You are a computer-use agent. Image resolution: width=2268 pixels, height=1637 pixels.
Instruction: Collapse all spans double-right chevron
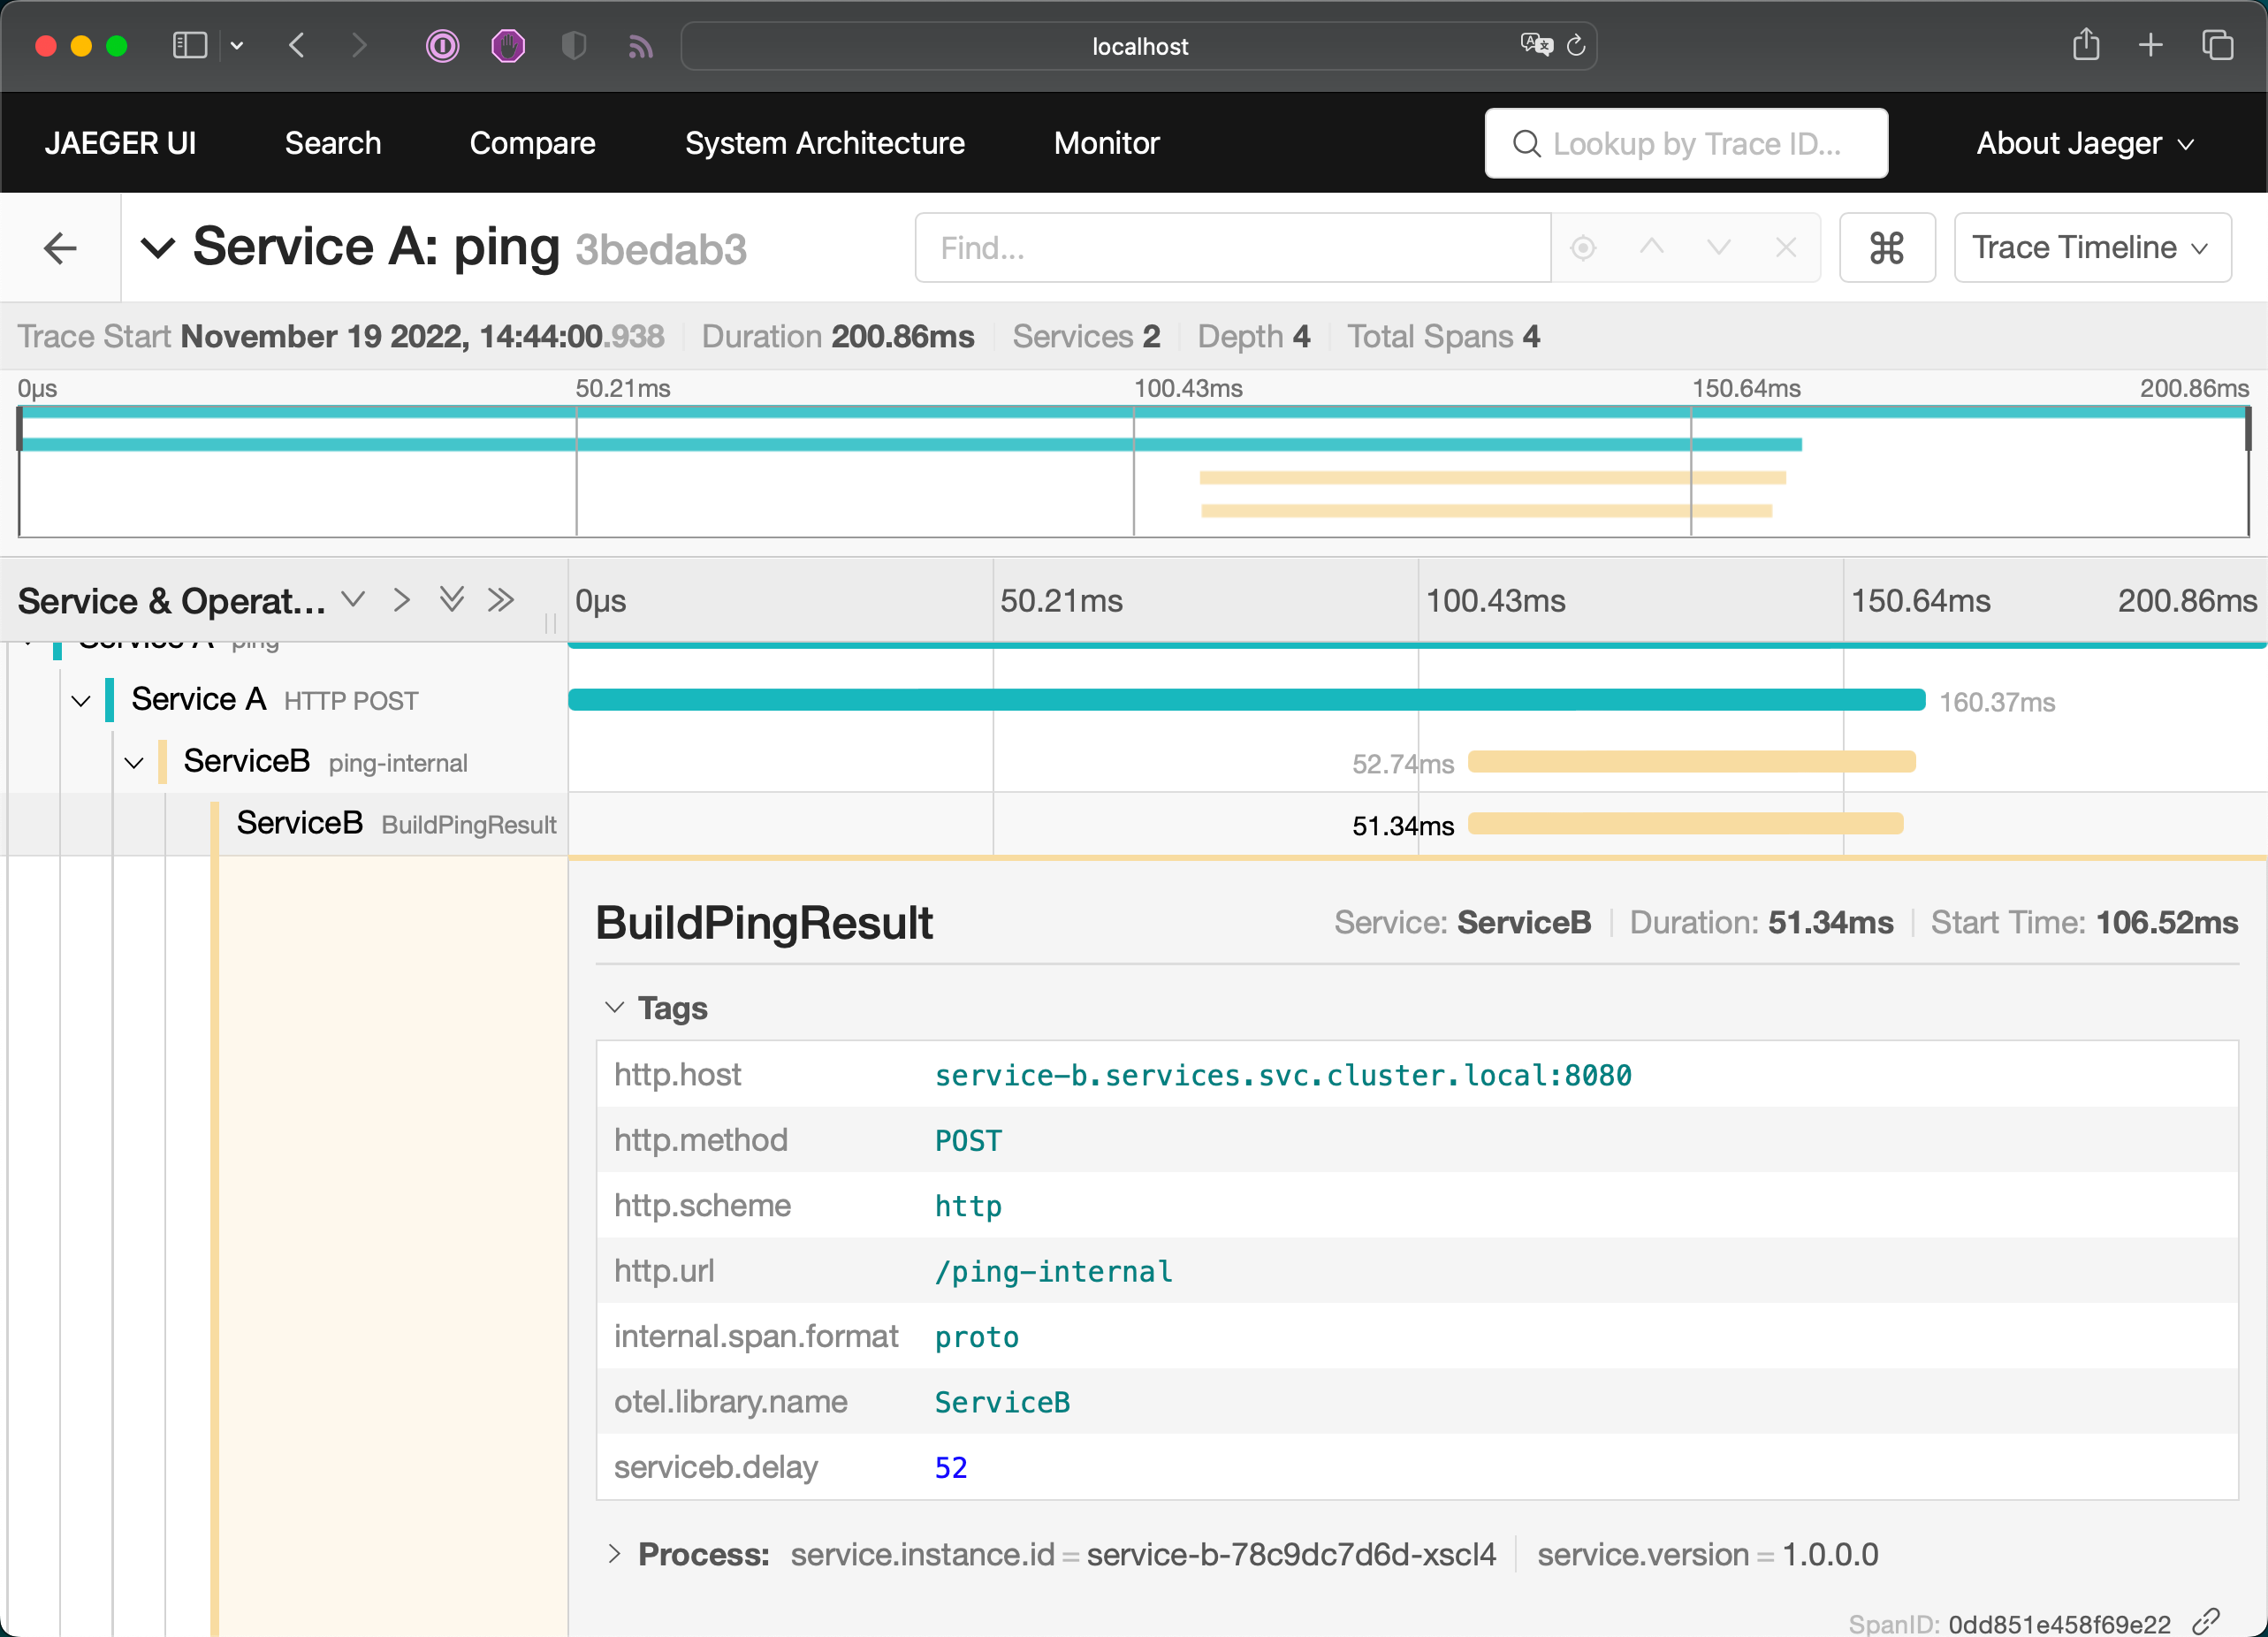[500, 600]
